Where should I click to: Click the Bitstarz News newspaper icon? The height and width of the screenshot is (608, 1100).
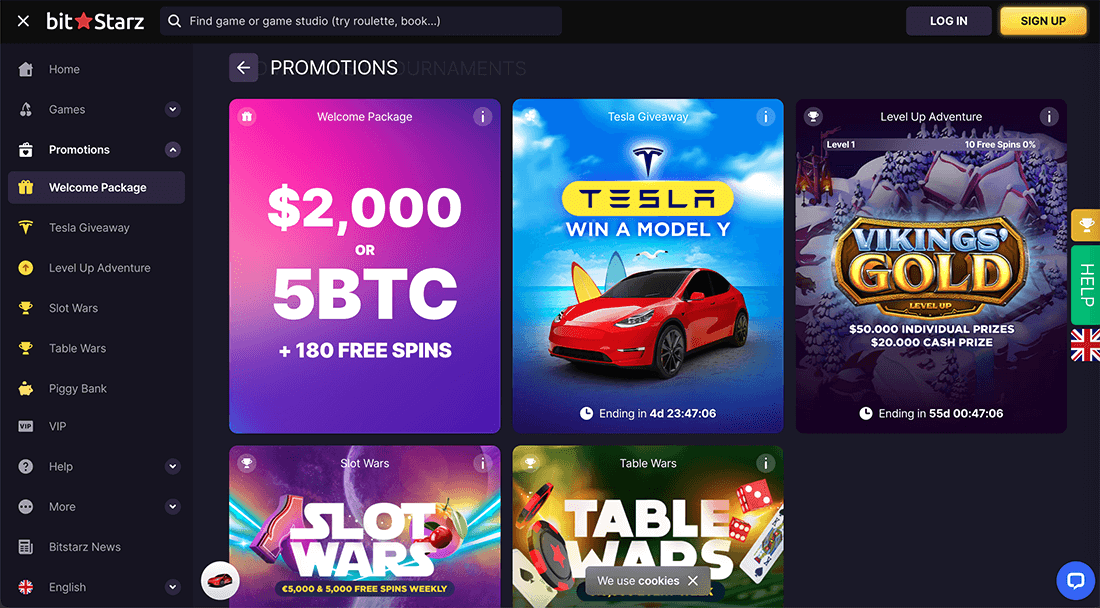(28, 546)
